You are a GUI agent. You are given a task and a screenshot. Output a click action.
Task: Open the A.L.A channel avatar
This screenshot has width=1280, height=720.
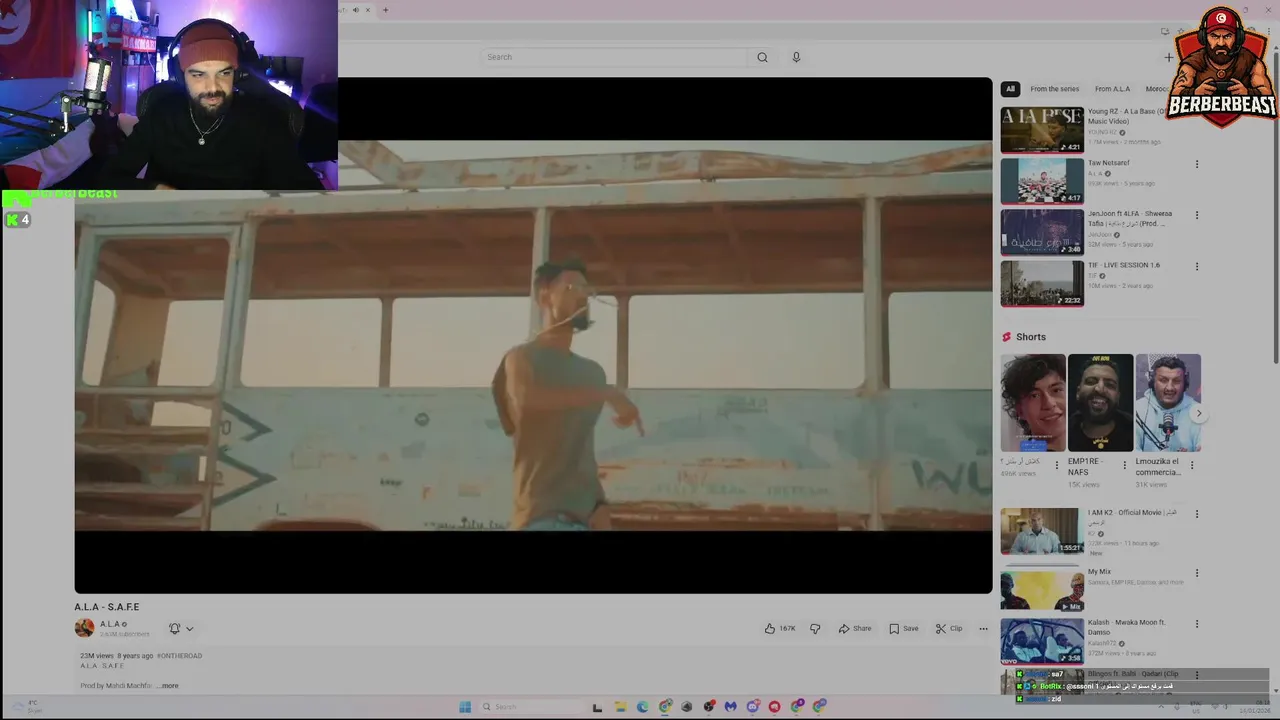(x=84, y=628)
